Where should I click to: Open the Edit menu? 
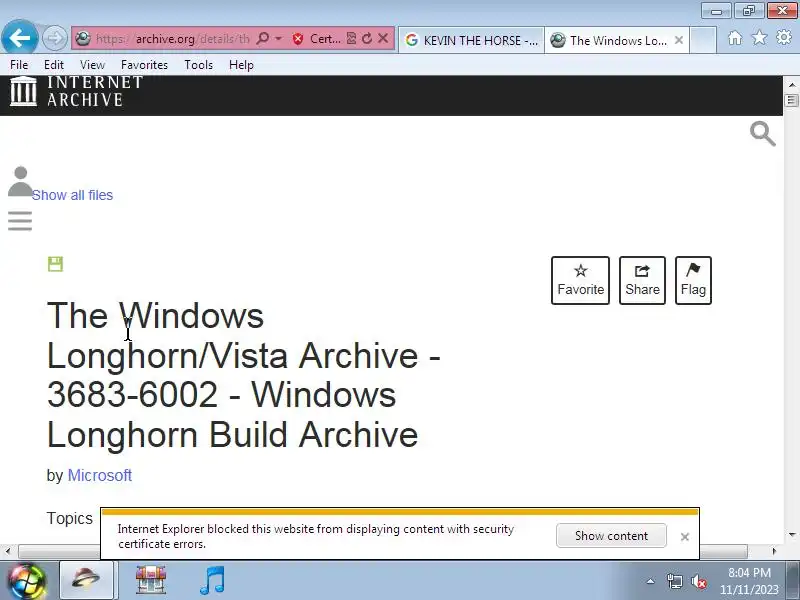click(54, 65)
